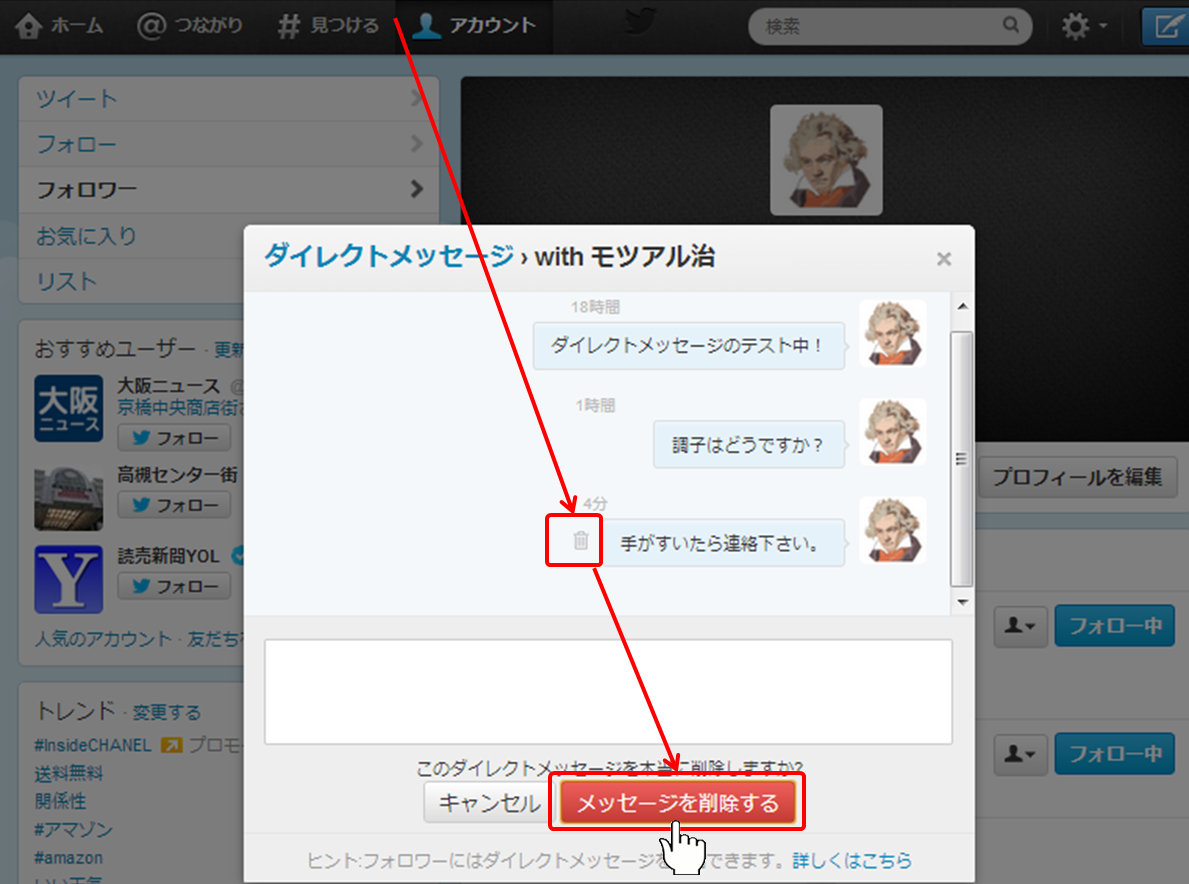This screenshot has width=1189, height=884.
Task: Toggle the second フォロー中 button
Action: tap(1114, 753)
